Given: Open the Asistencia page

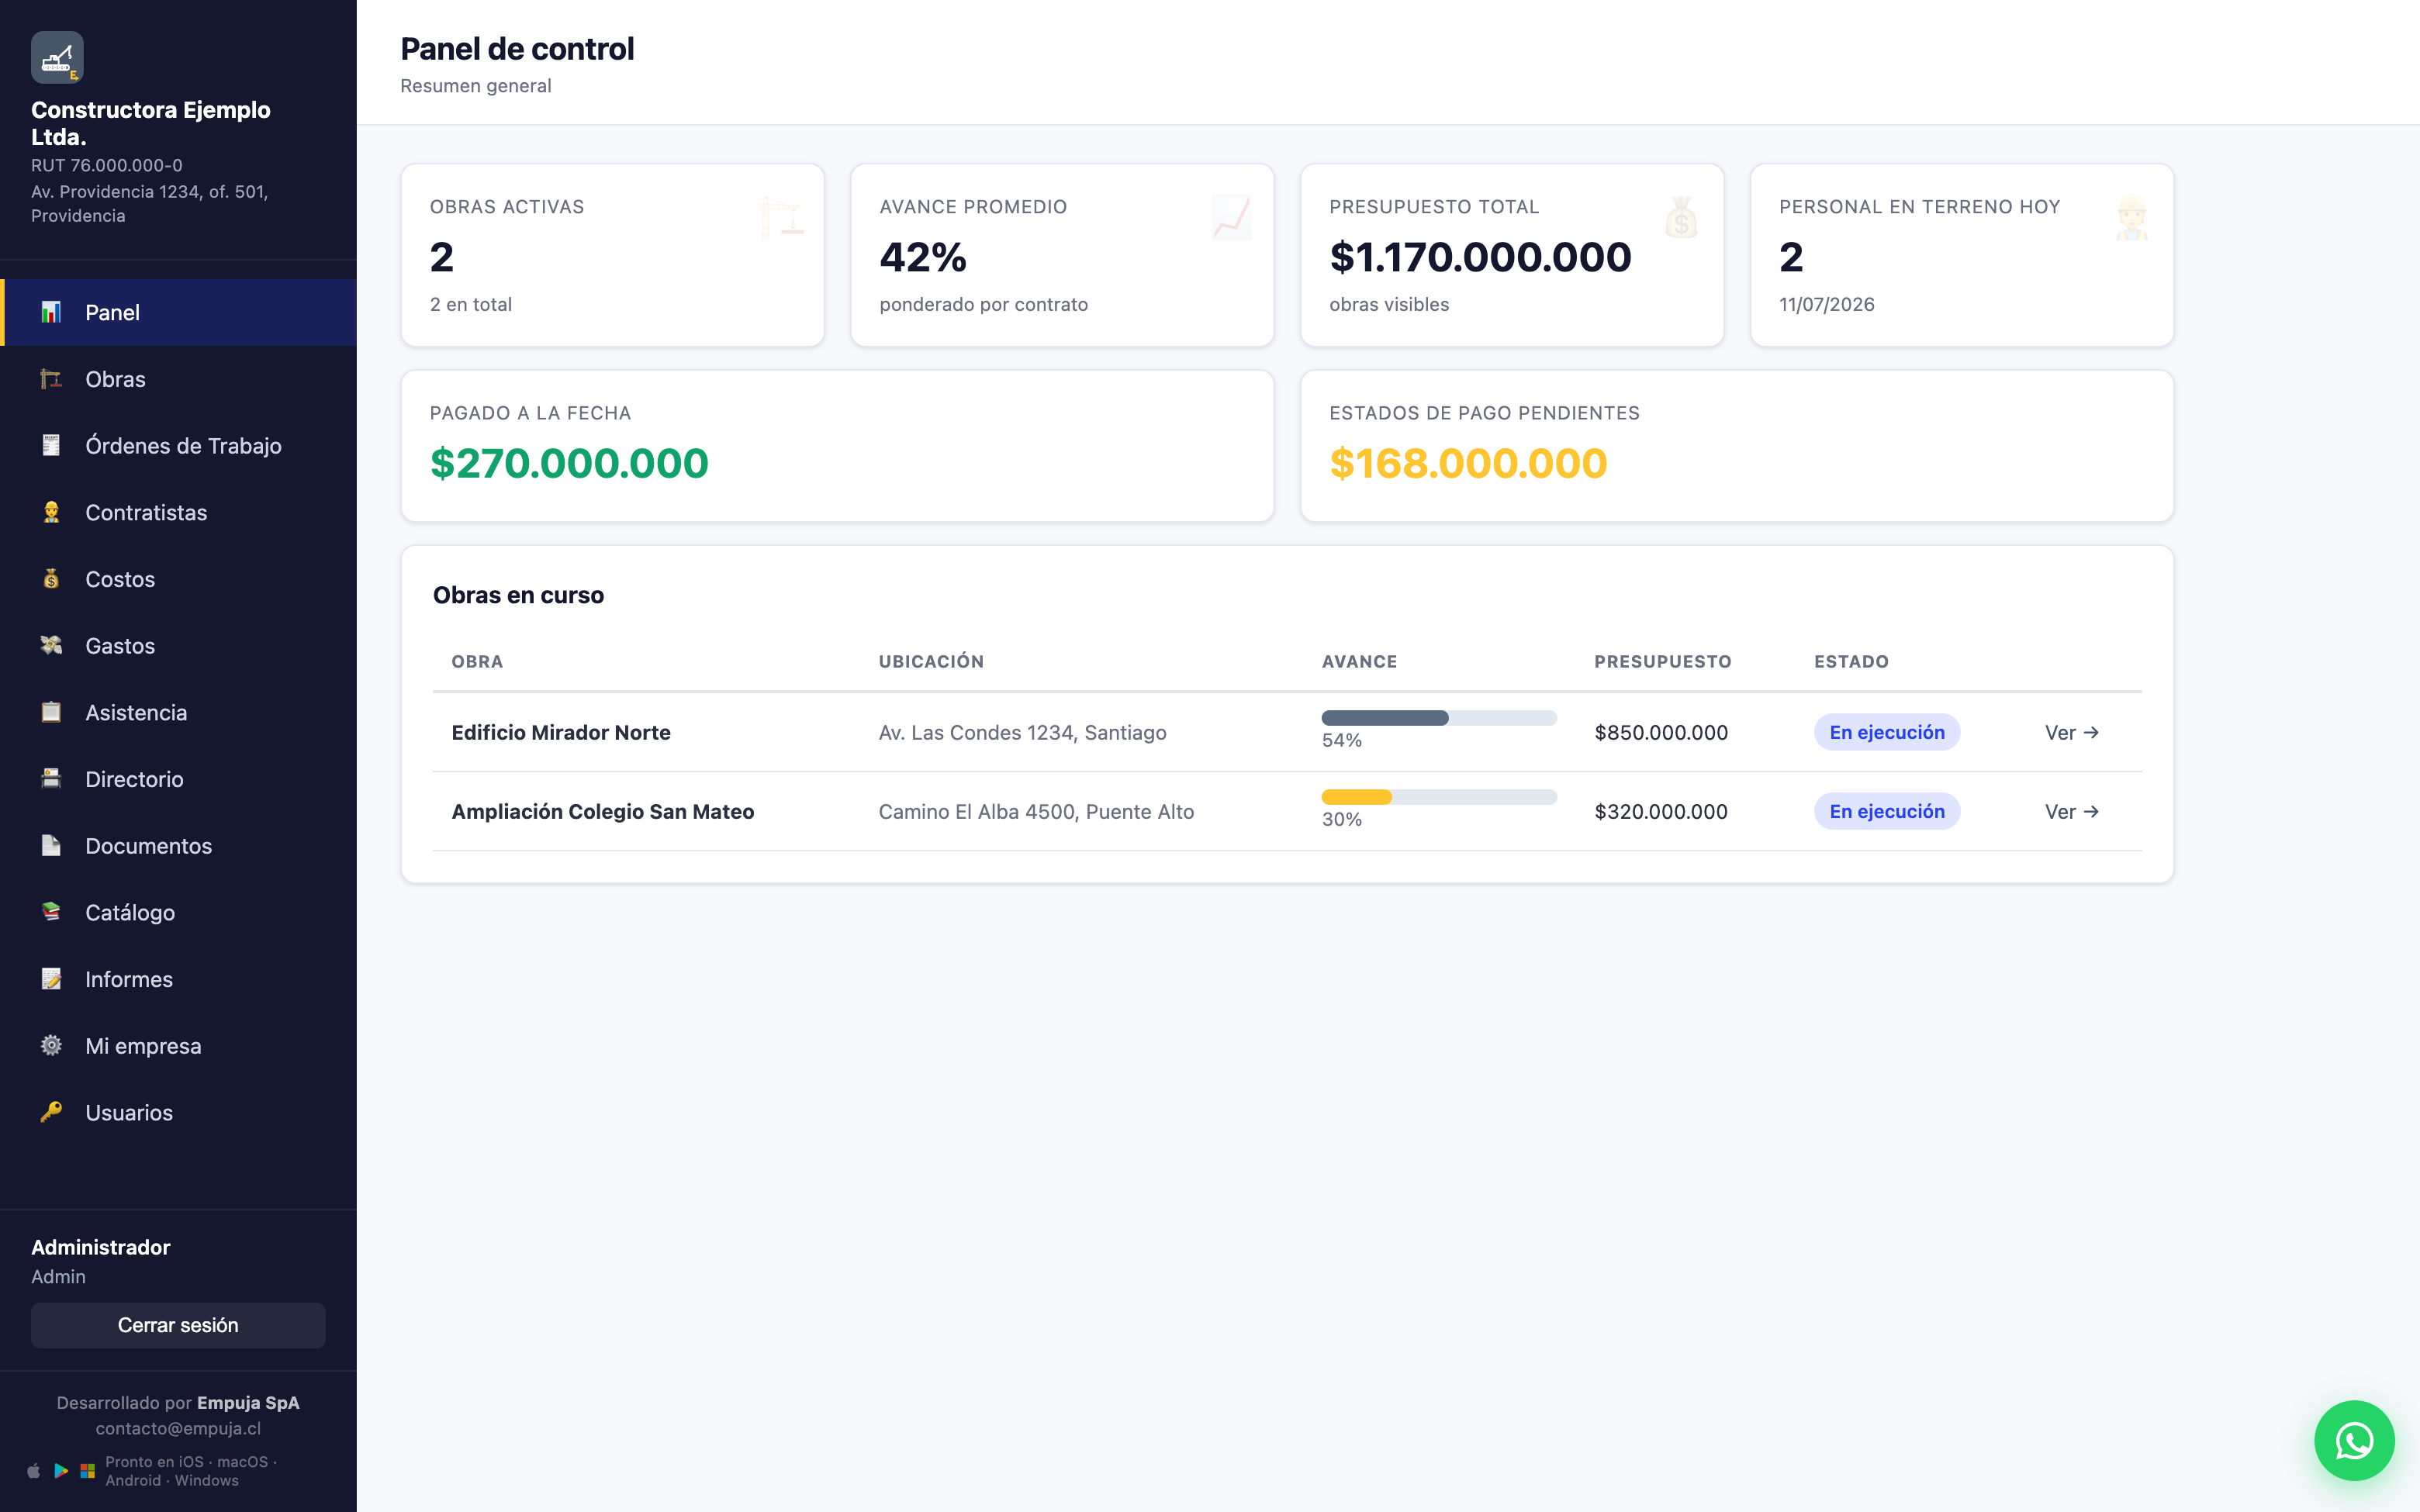Looking at the screenshot, I should pos(178,712).
